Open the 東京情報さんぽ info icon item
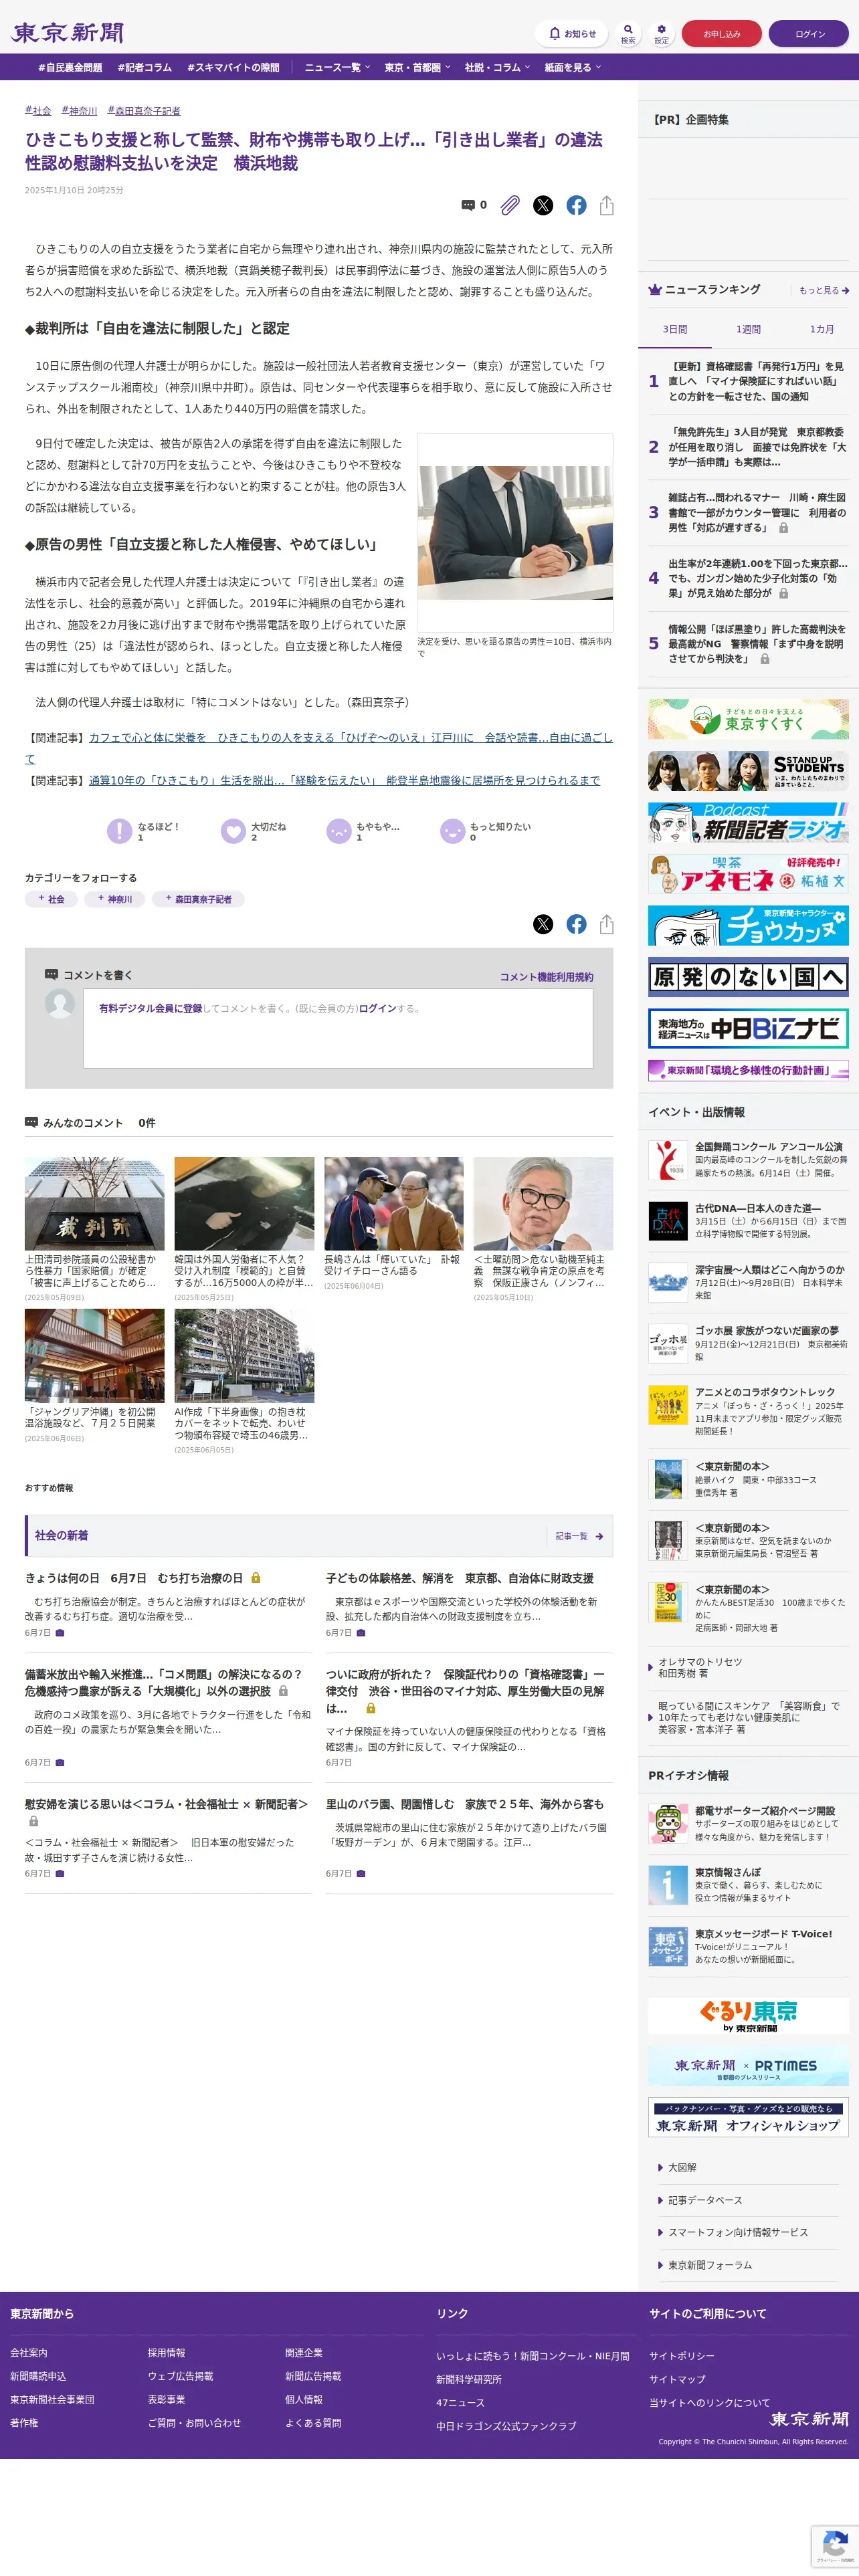This screenshot has height=2576, width=859. pyautogui.click(x=668, y=1884)
